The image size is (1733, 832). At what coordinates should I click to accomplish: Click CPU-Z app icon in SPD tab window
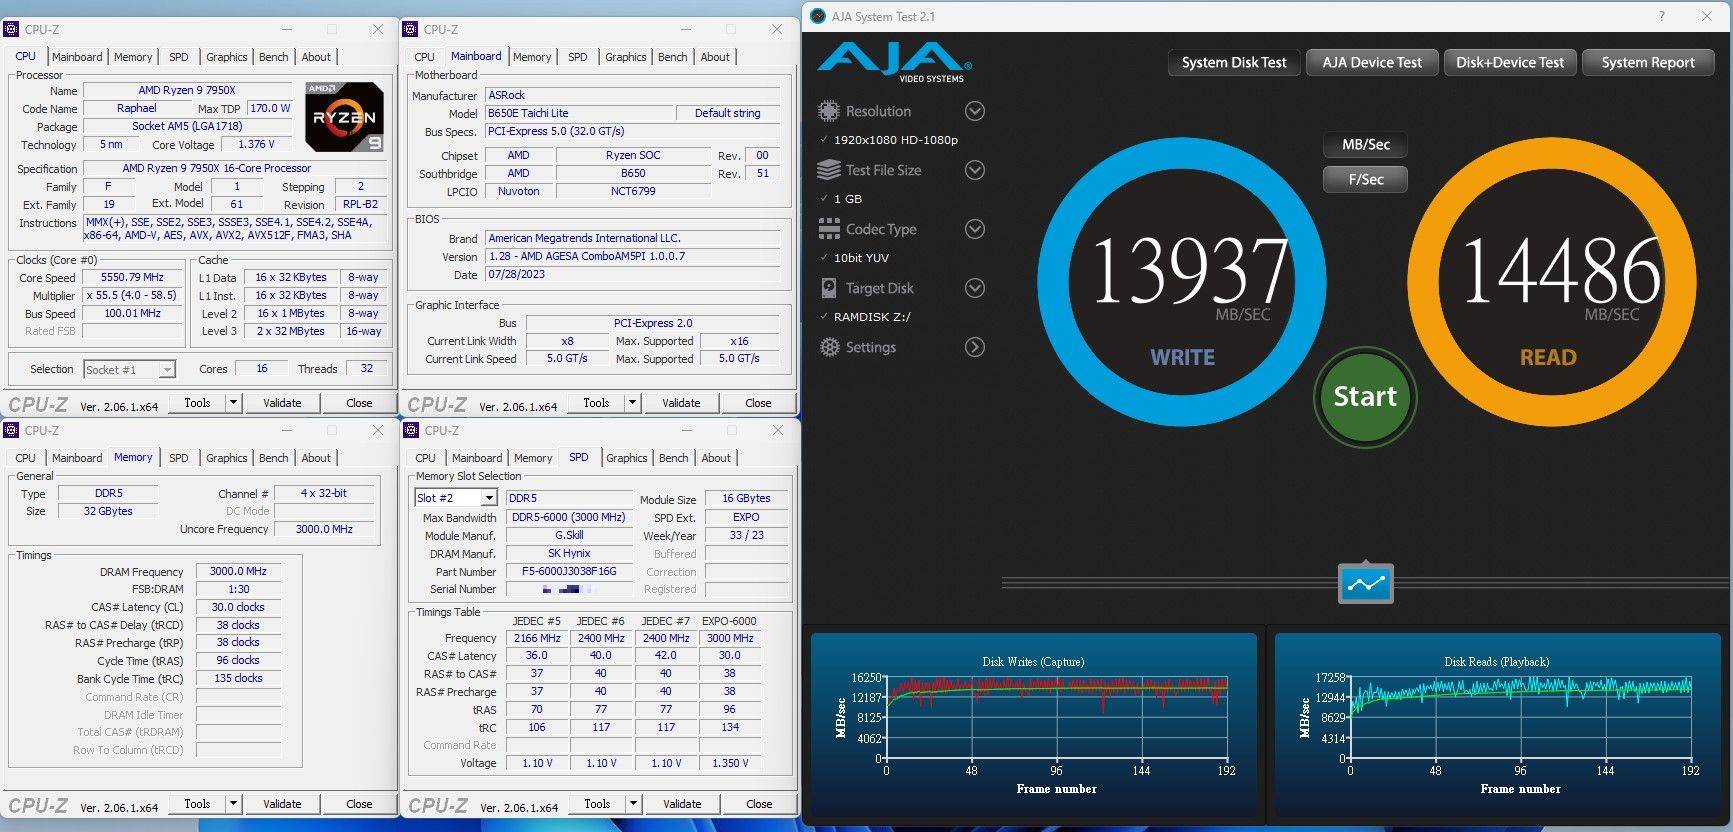(411, 430)
